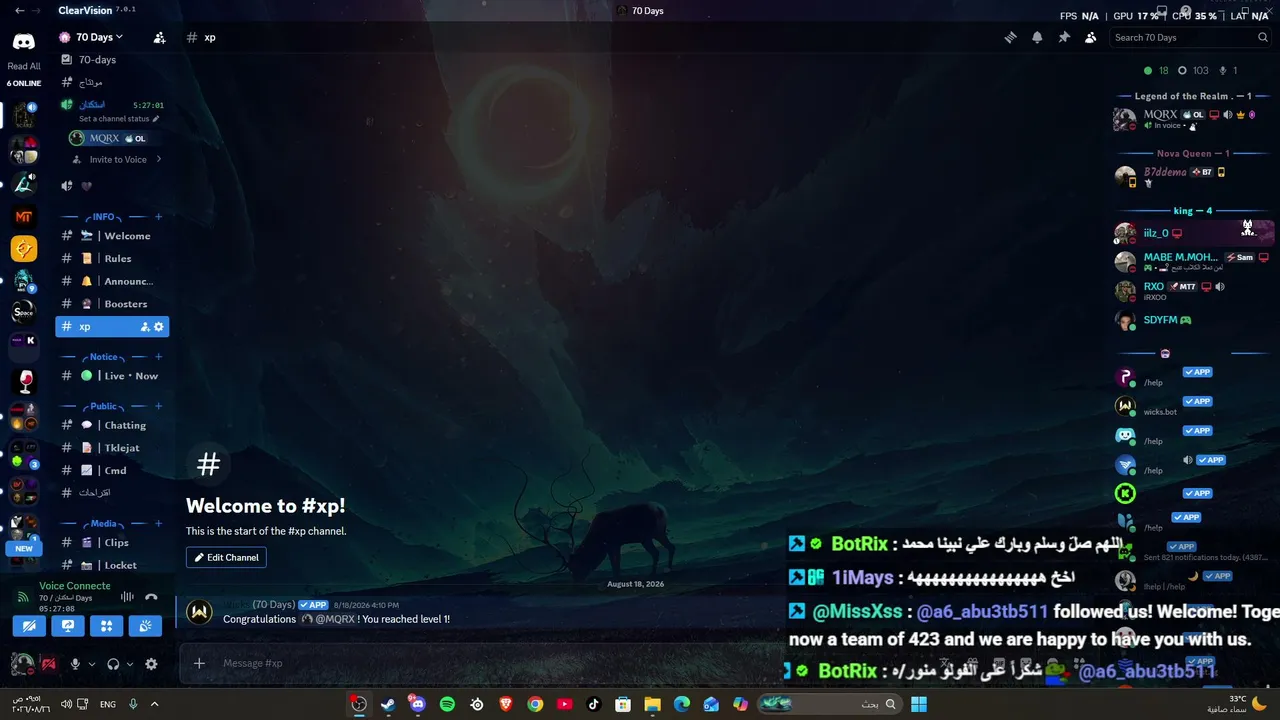Open B7ddema member profile
Viewport: 1280px width, 720px height.
point(1195,176)
